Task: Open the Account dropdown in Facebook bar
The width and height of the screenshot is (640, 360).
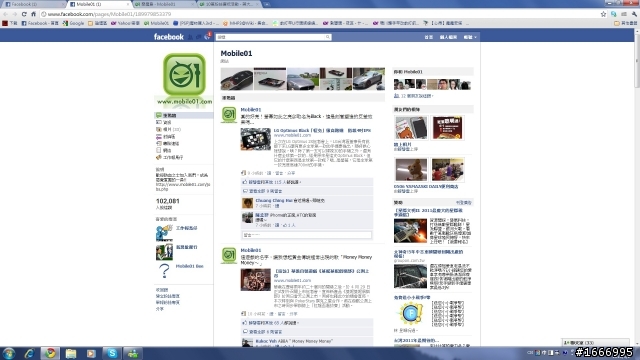Action: coord(470,37)
